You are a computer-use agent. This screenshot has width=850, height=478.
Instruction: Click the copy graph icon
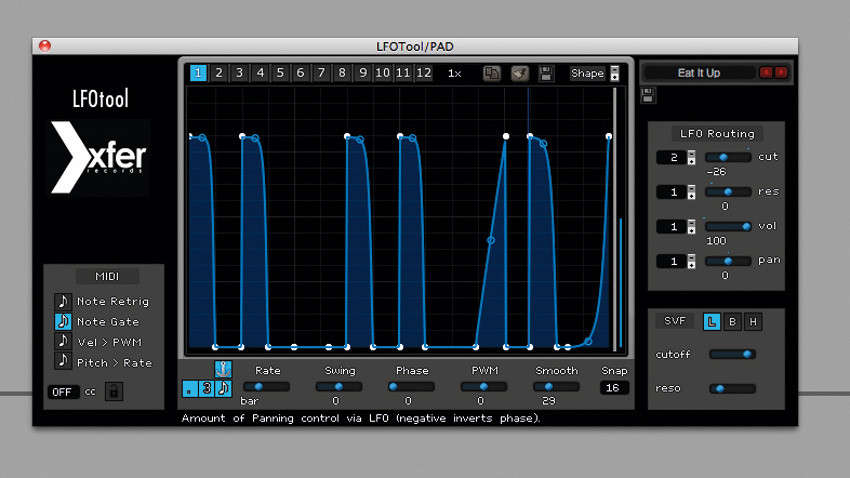click(492, 73)
